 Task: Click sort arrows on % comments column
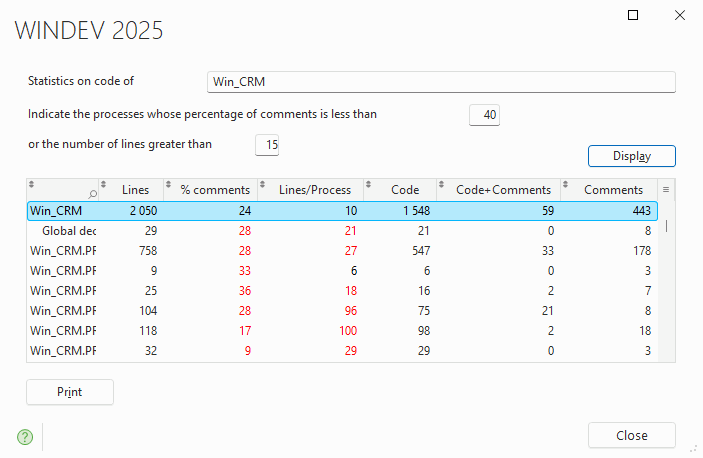[x=169, y=184]
